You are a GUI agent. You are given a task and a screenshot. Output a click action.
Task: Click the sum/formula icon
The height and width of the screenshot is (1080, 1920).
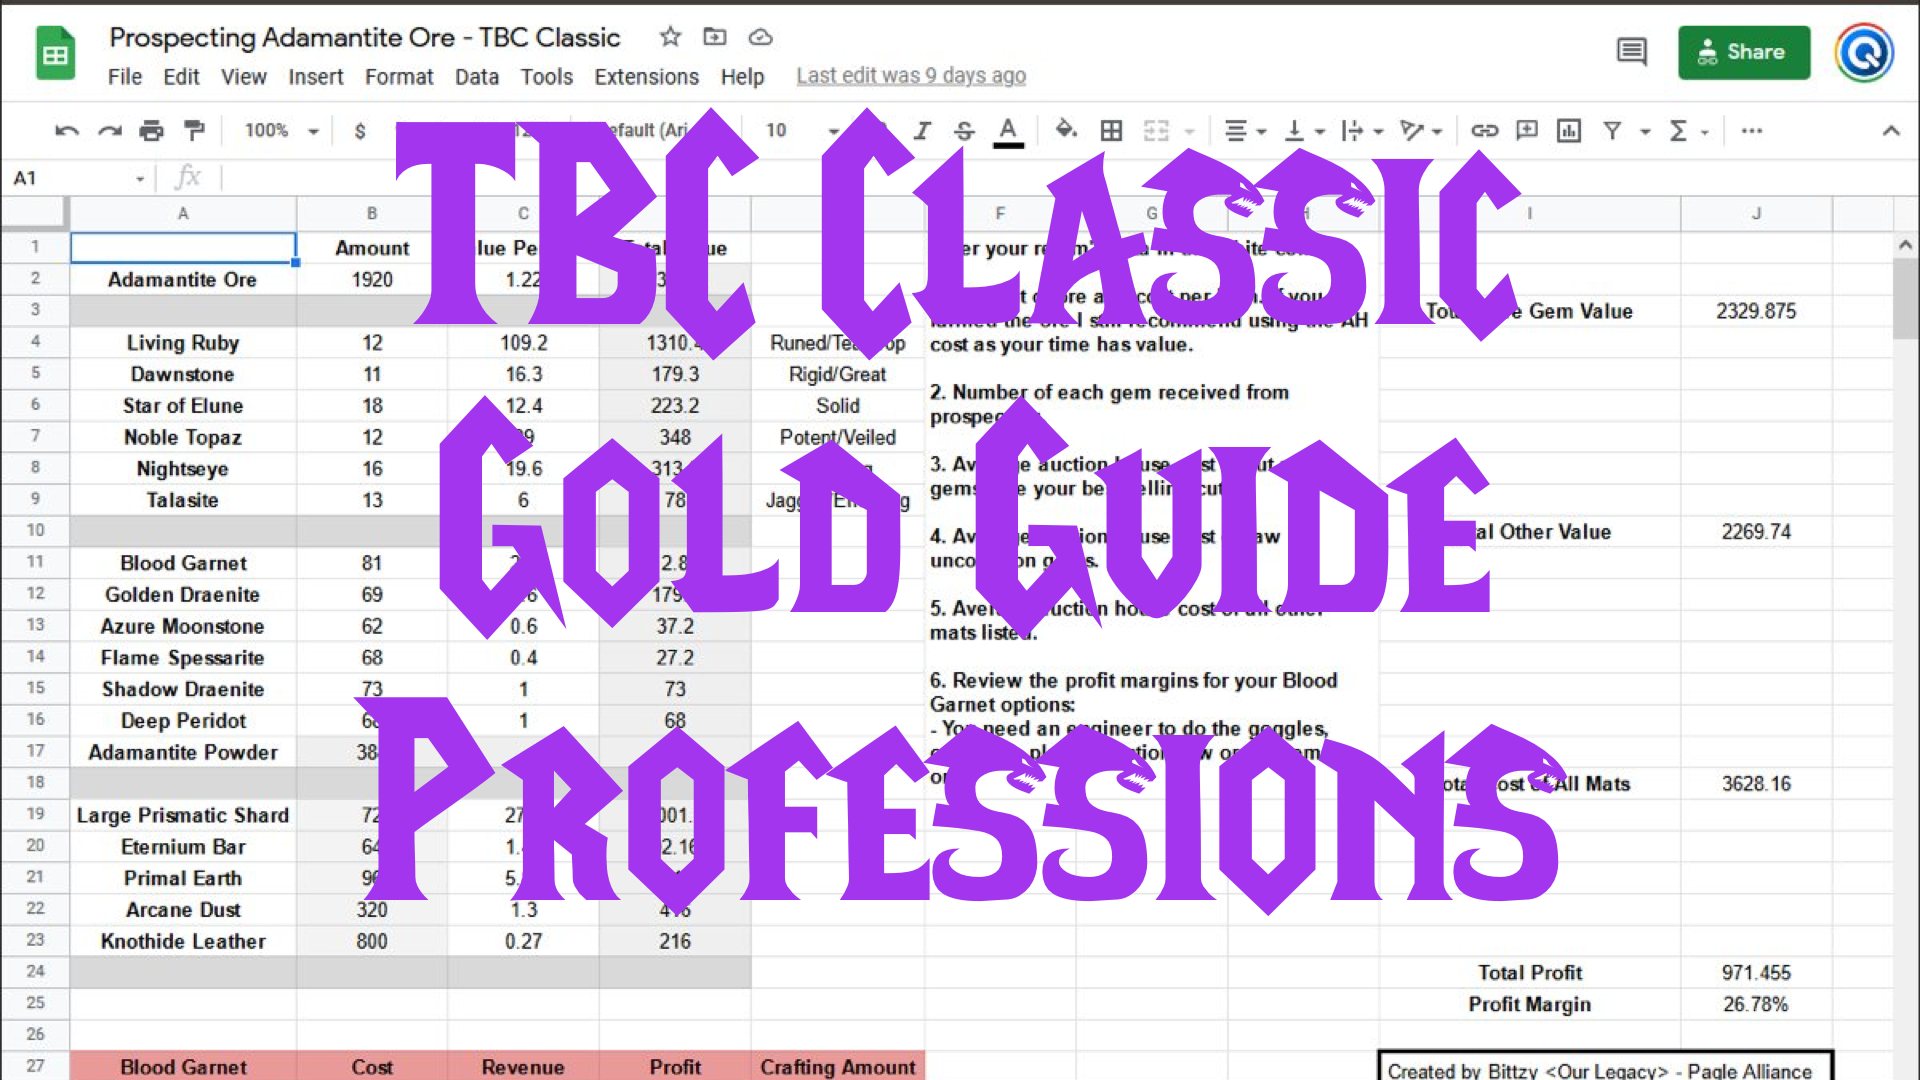tap(1677, 131)
